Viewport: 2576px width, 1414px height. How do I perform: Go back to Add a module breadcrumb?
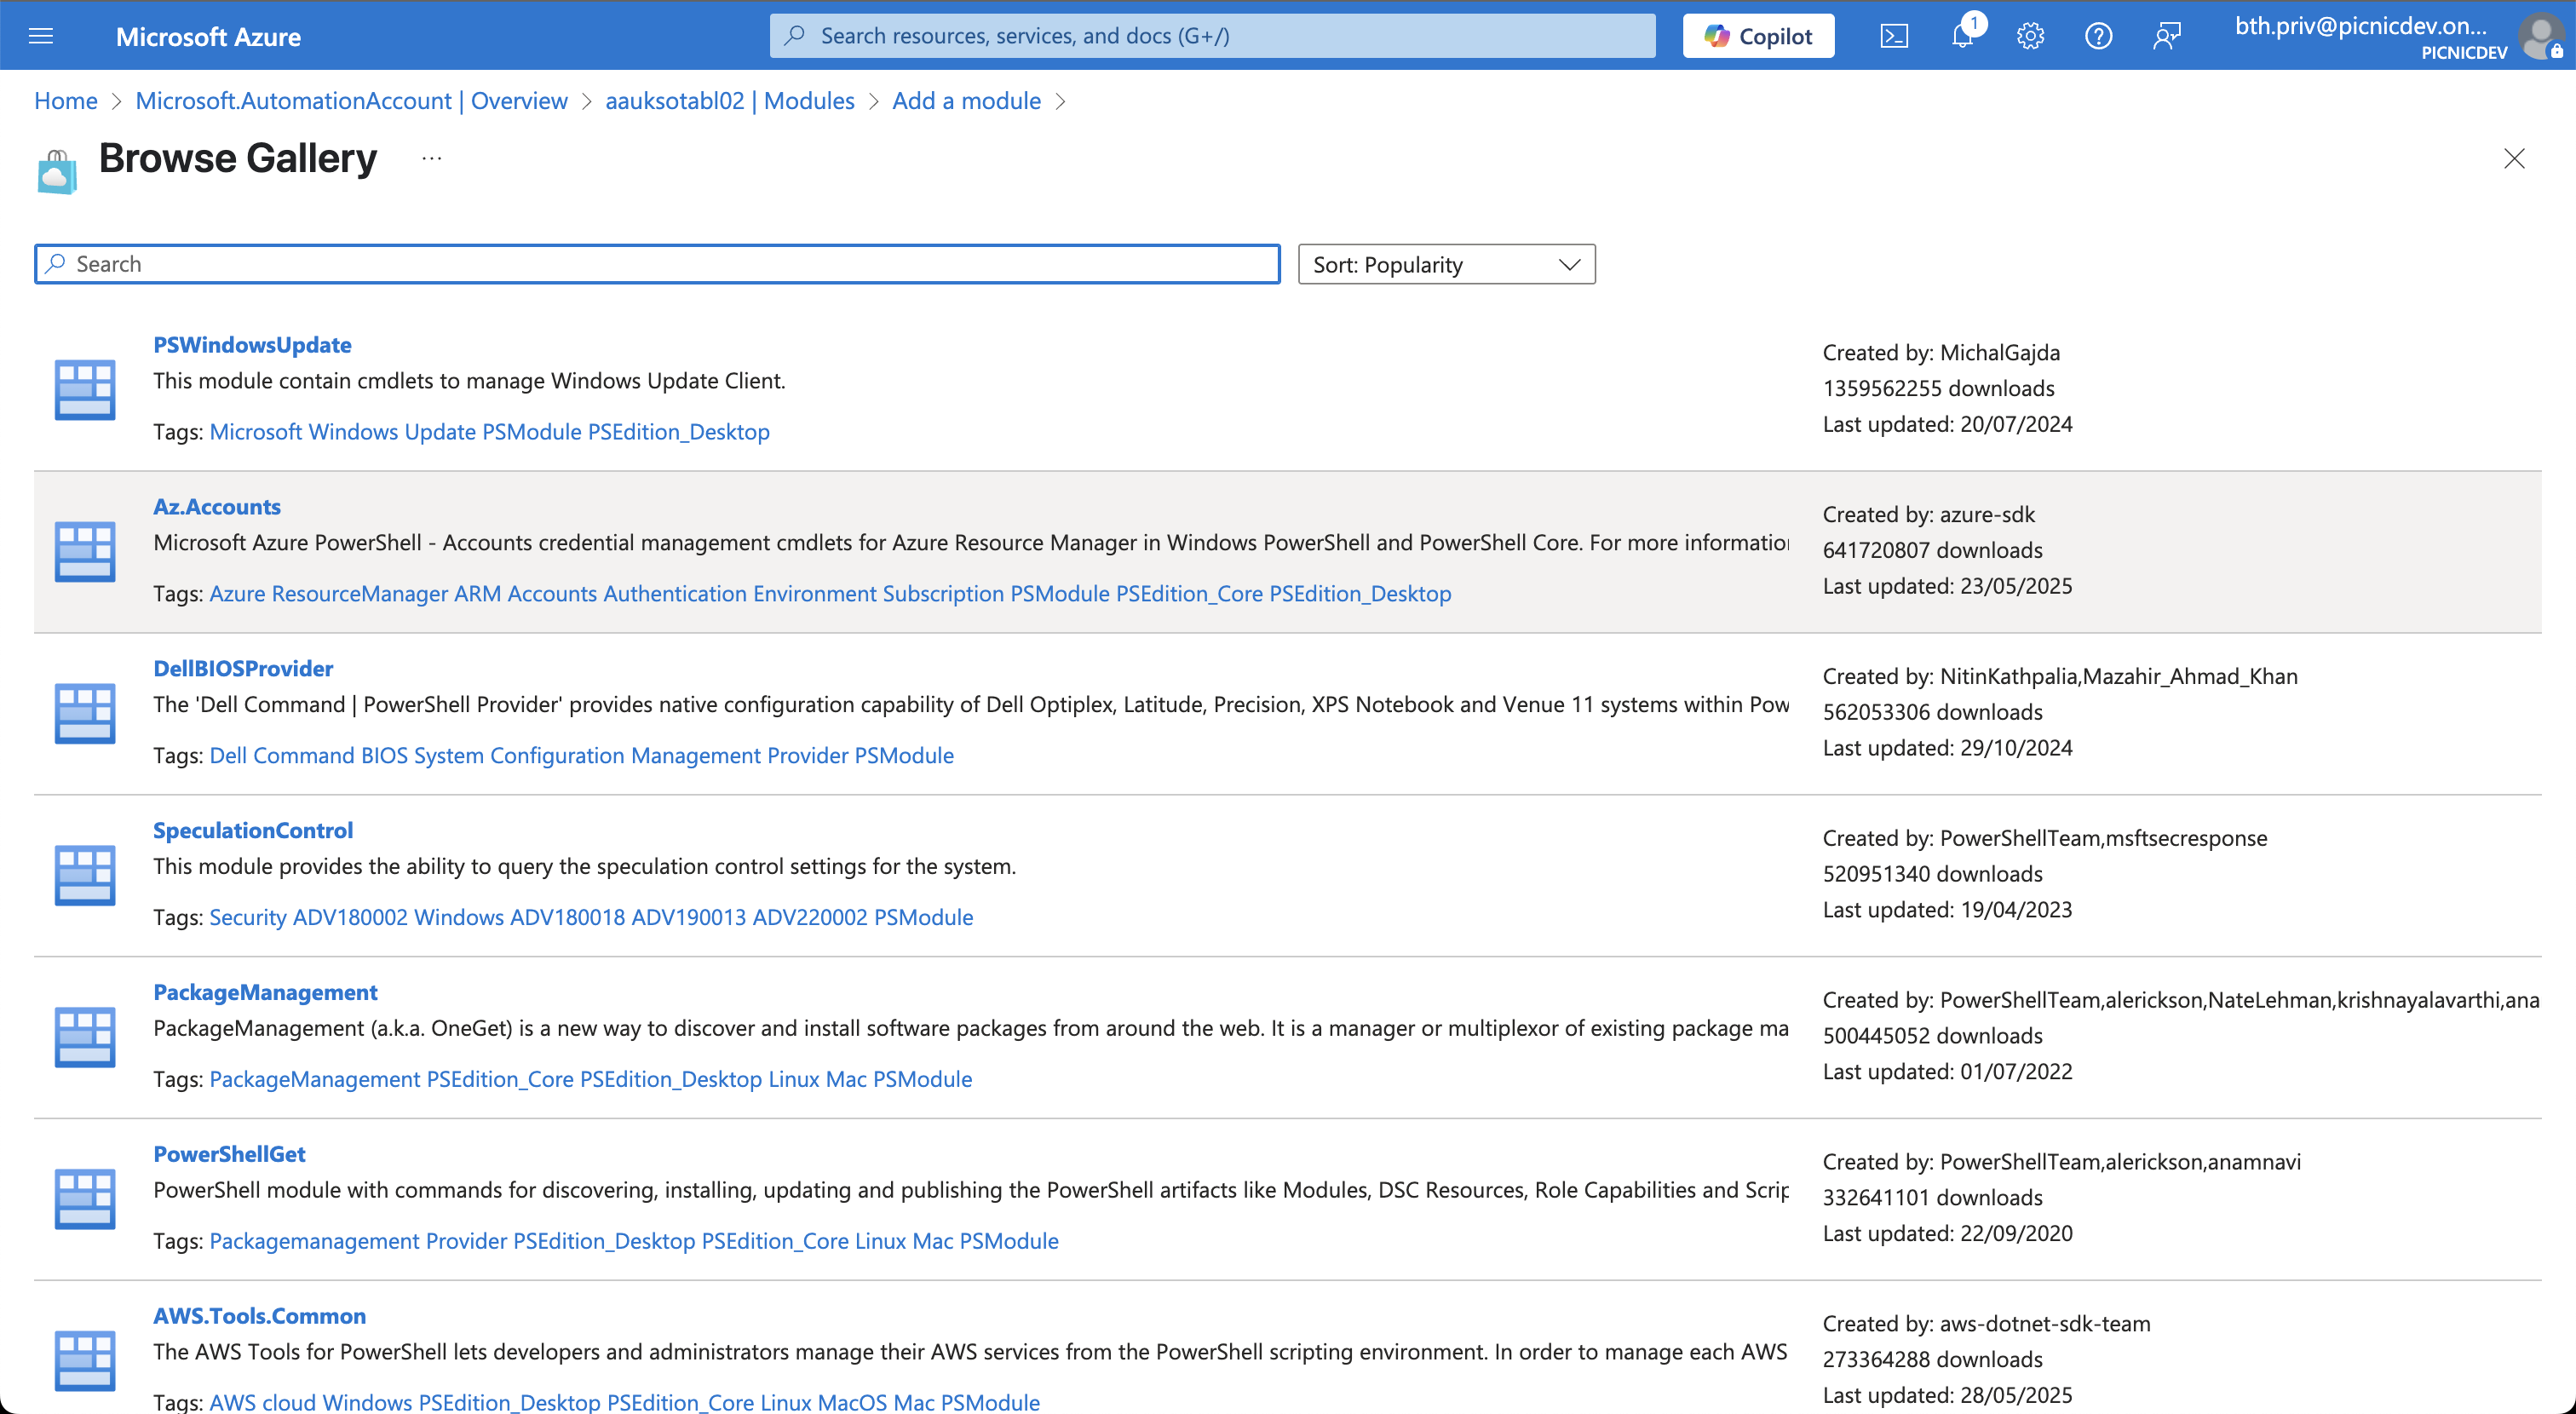[x=966, y=101]
